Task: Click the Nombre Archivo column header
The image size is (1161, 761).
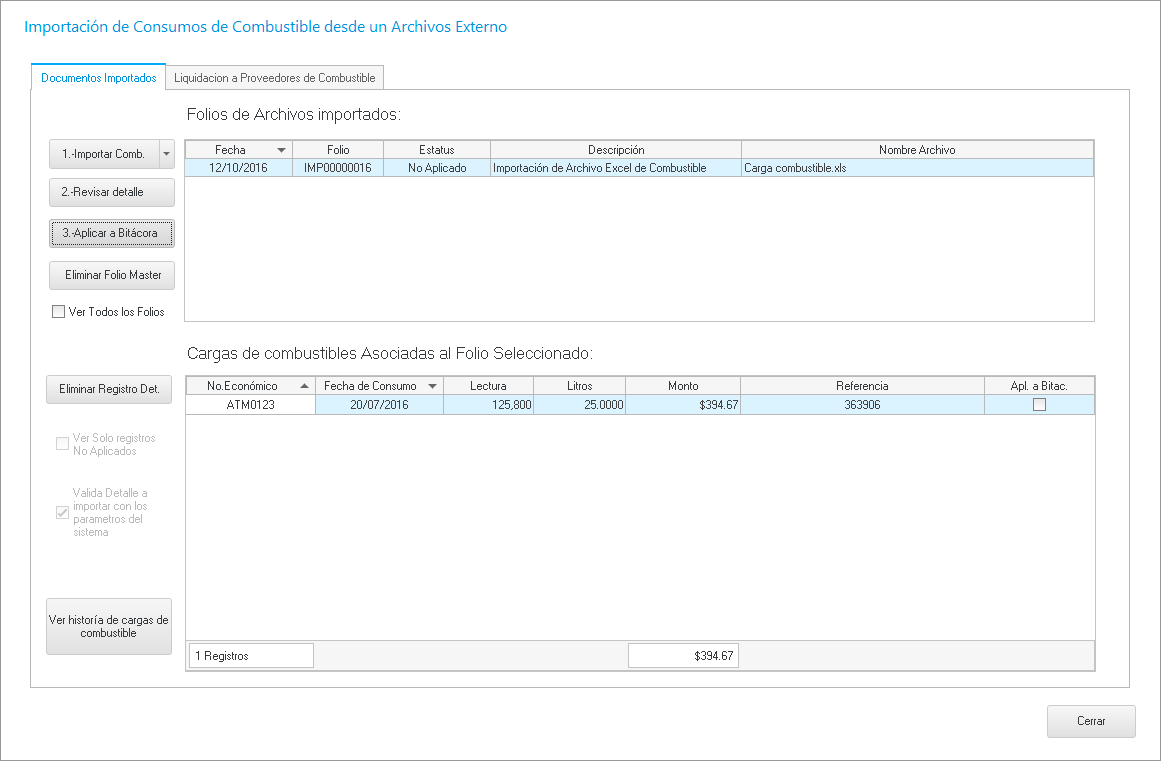Action: click(x=917, y=150)
